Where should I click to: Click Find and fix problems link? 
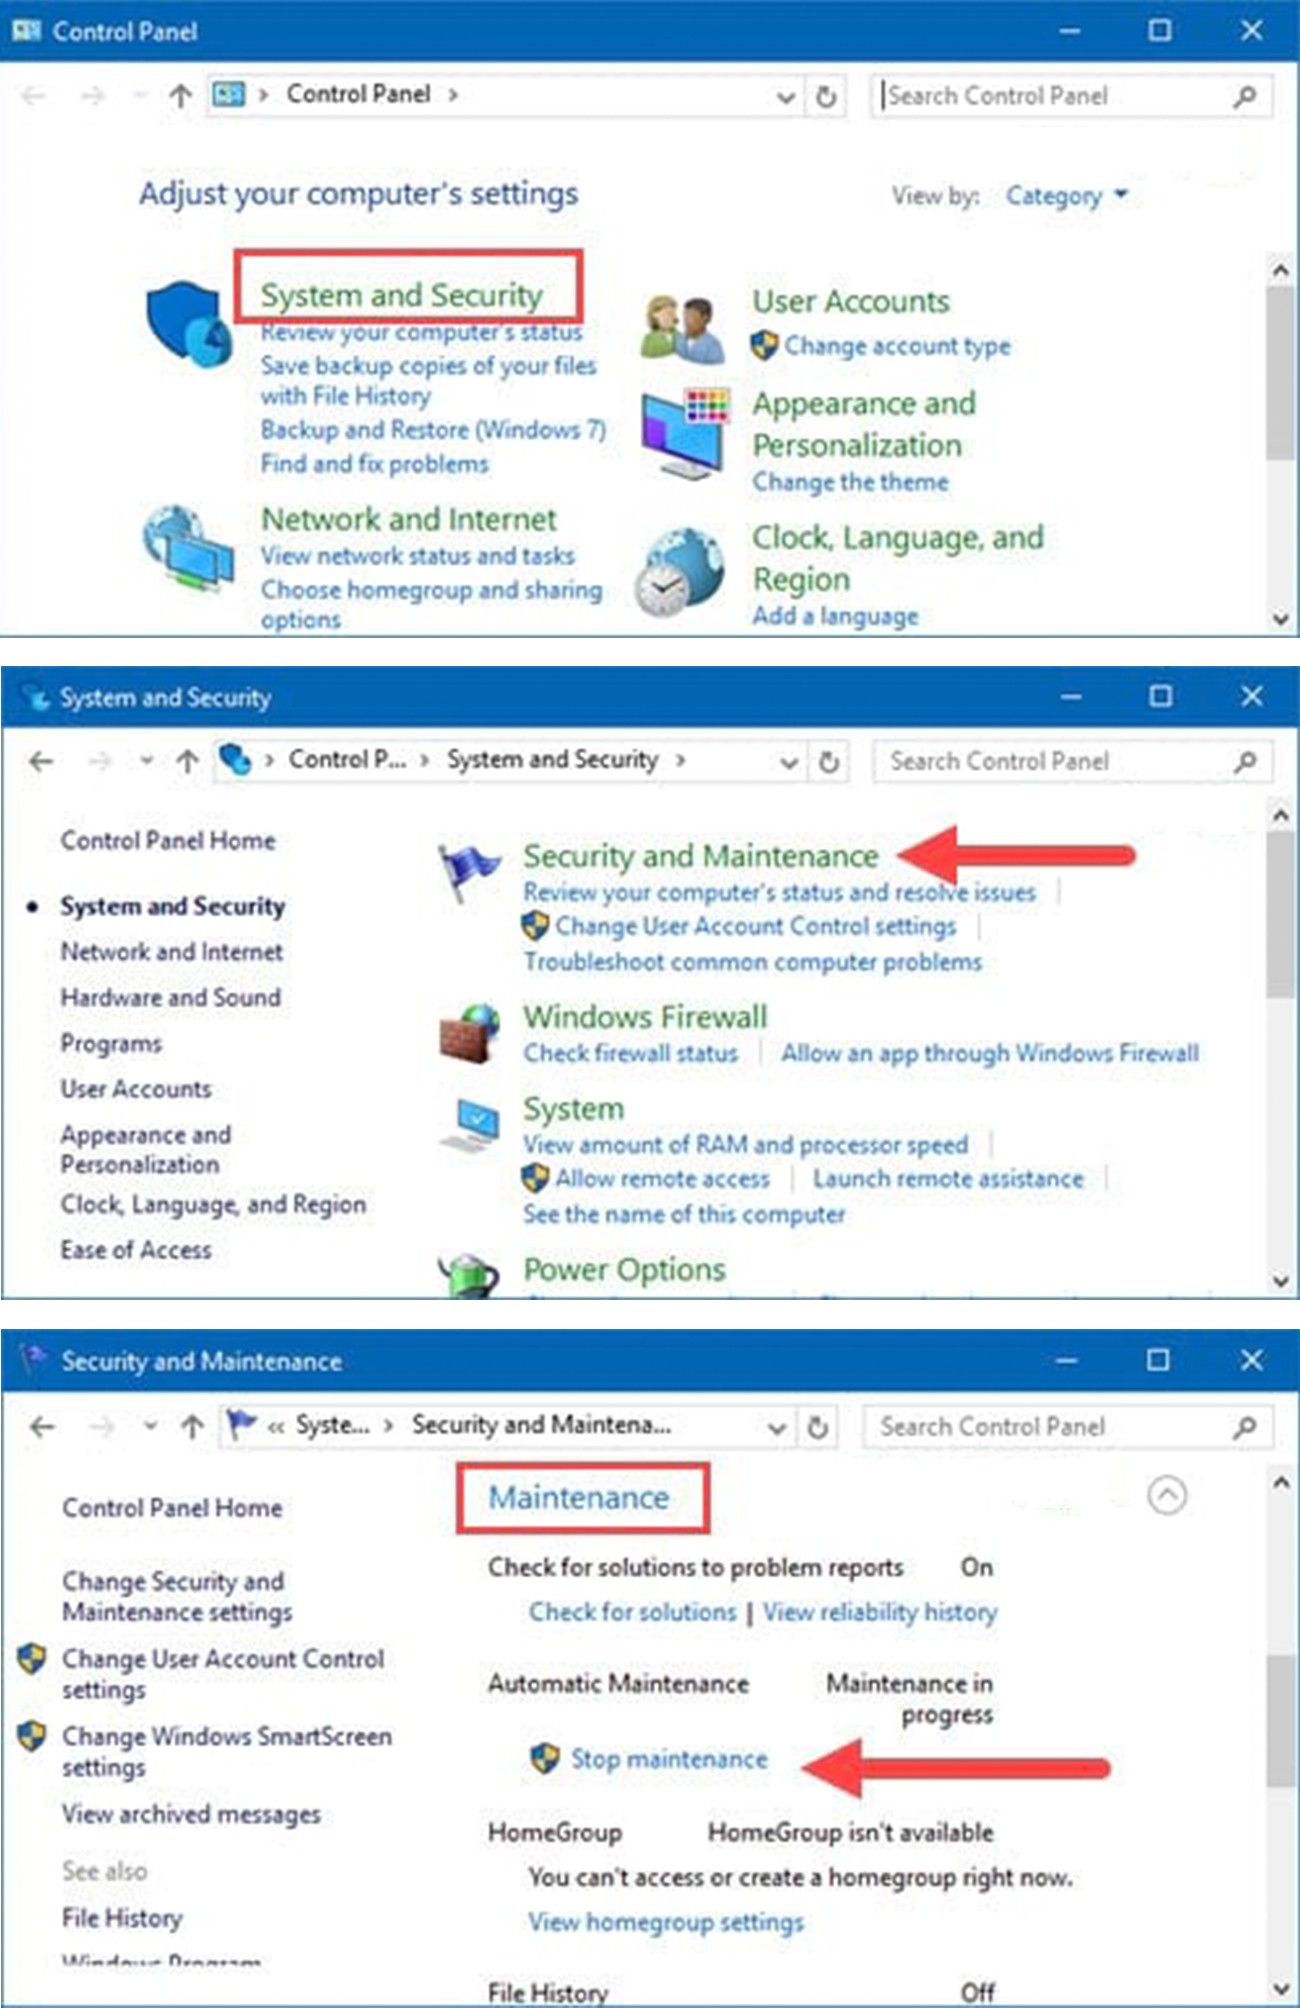click(x=374, y=464)
